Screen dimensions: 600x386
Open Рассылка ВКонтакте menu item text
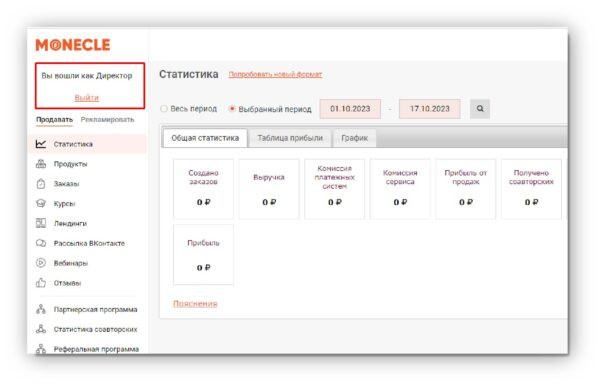[89, 243]
